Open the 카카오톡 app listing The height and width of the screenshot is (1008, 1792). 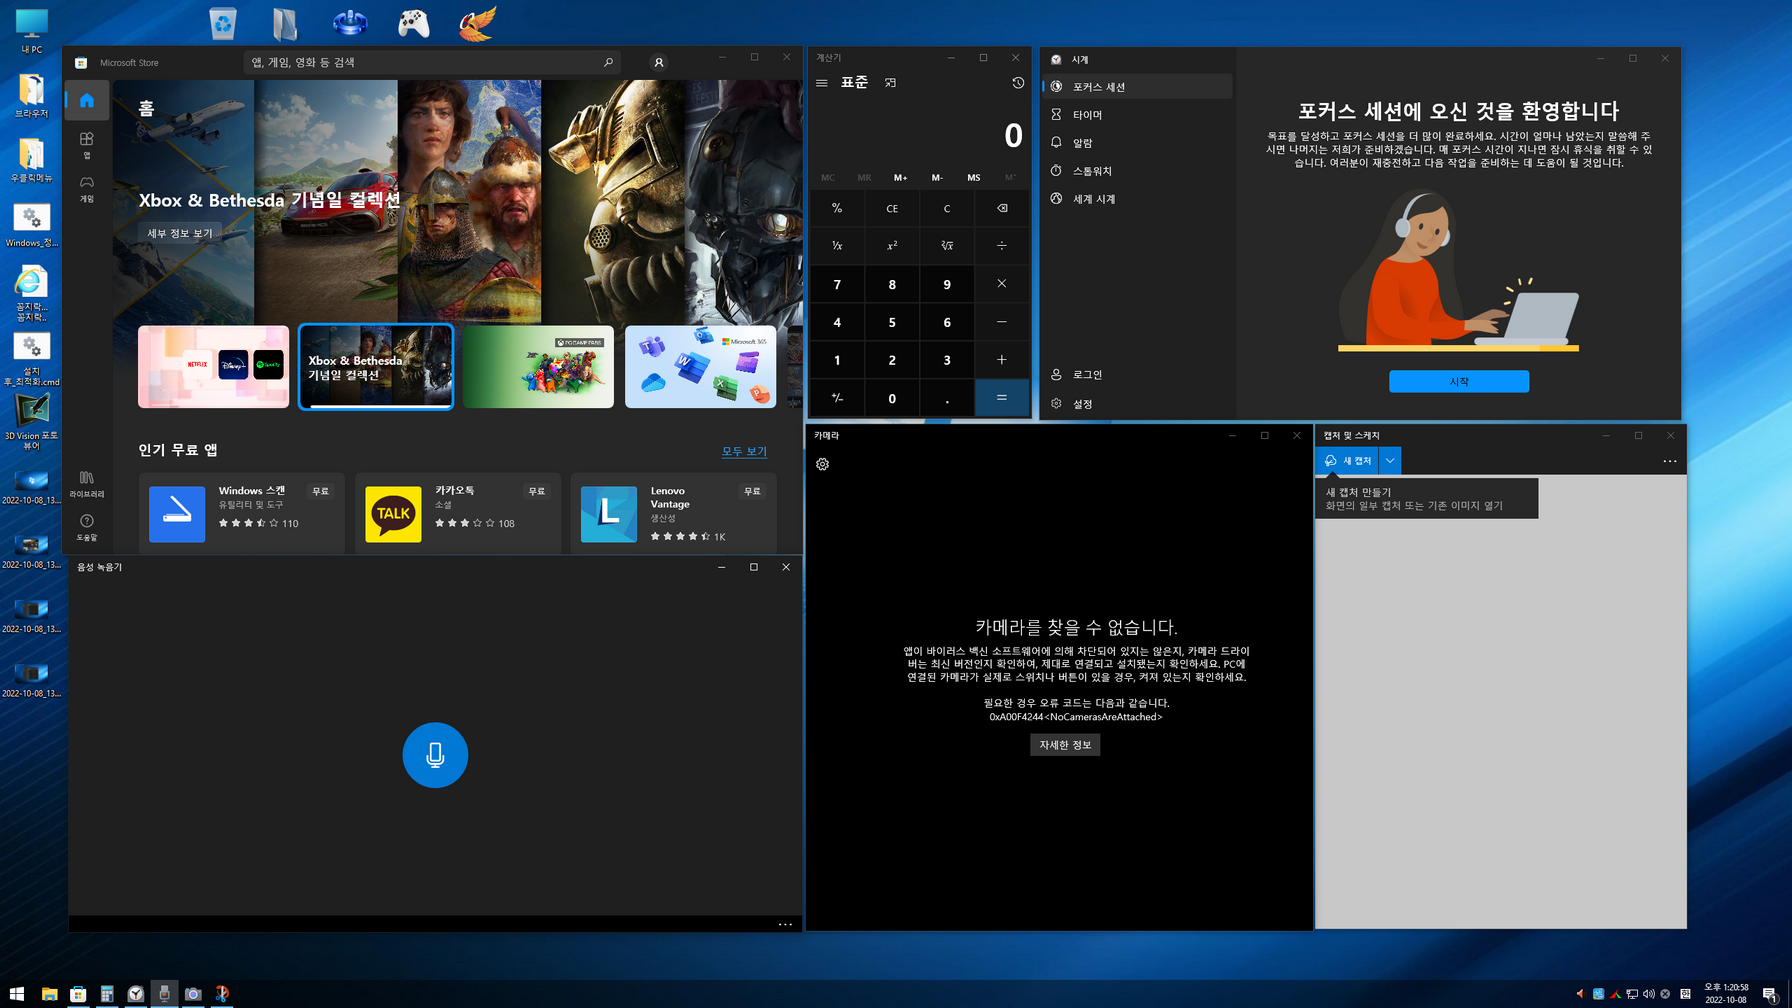[x=458, y=513]
